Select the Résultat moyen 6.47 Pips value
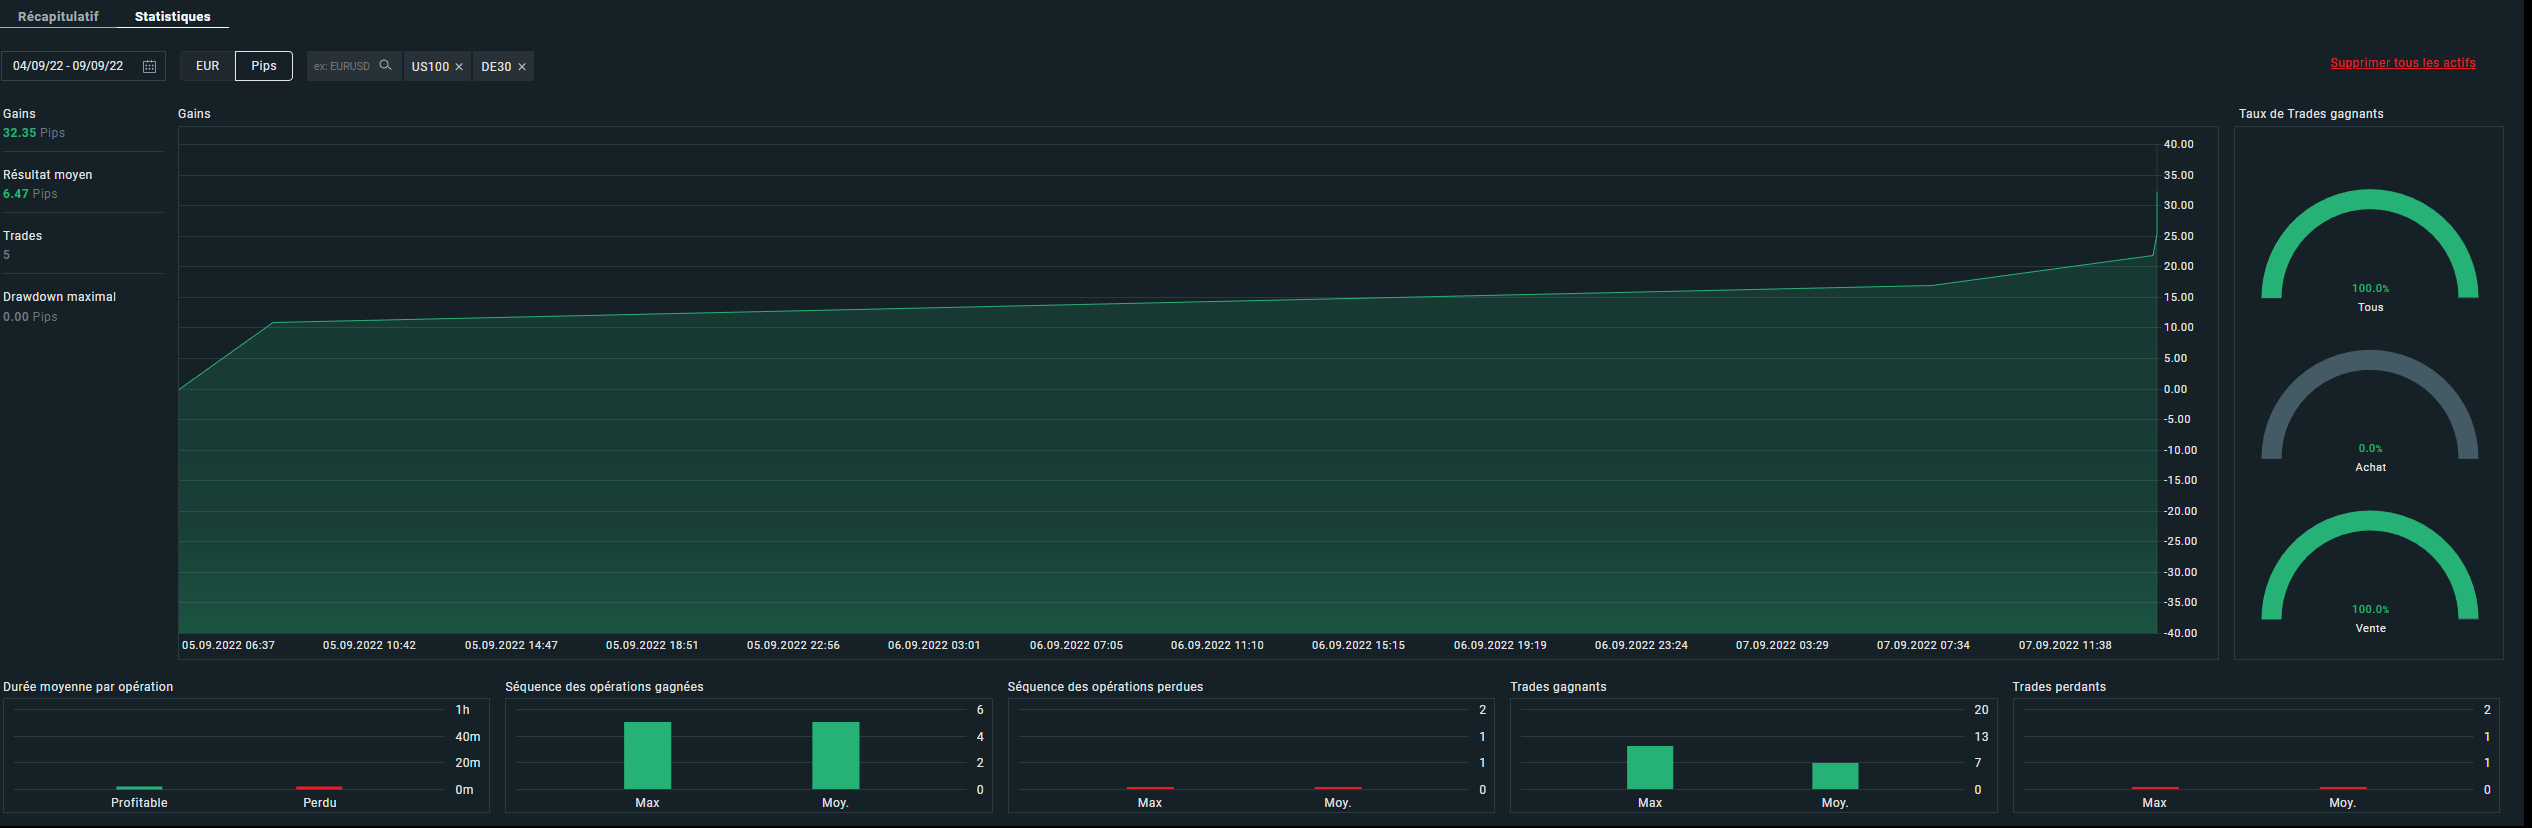The width and height of the screenshot is (2532, 828). [x=30, y=194]
